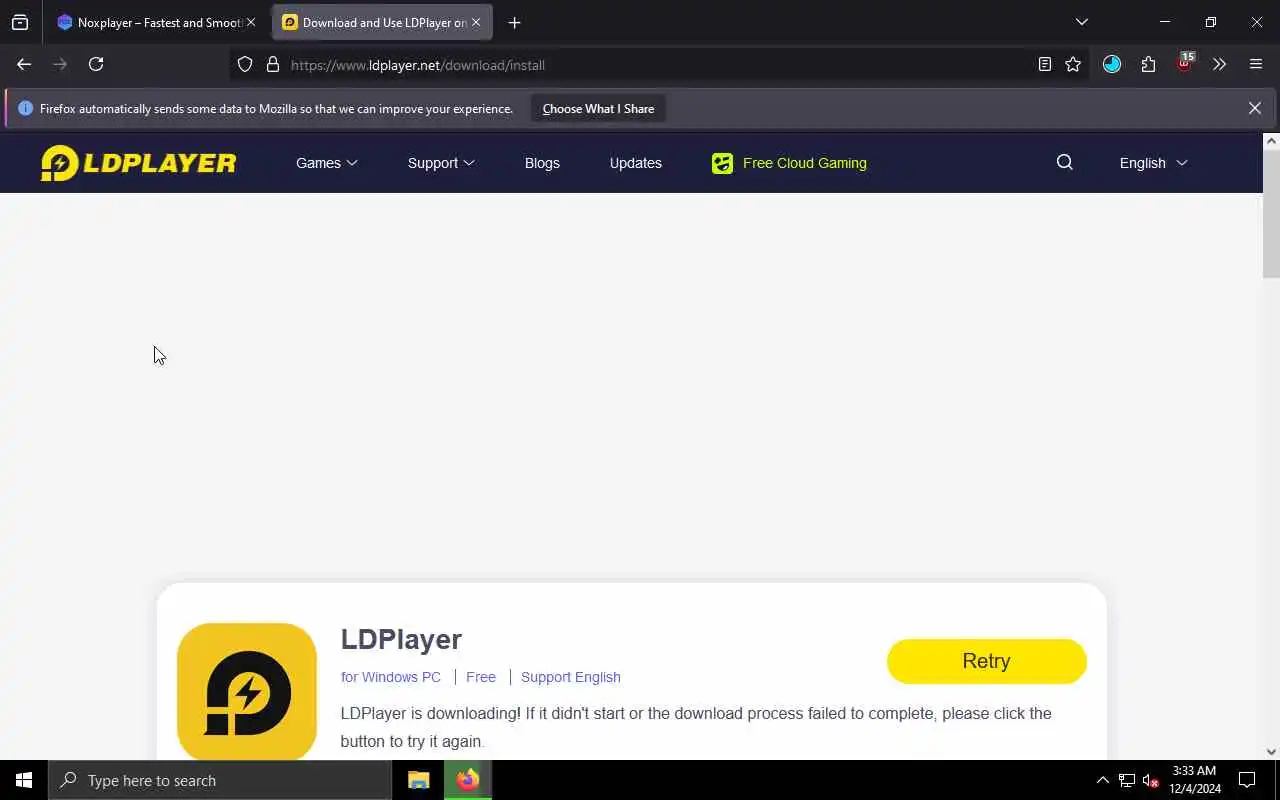1280x800 pixels.
Task: Select the Download and Use LDPlayer tab
Action: (382, 22)
